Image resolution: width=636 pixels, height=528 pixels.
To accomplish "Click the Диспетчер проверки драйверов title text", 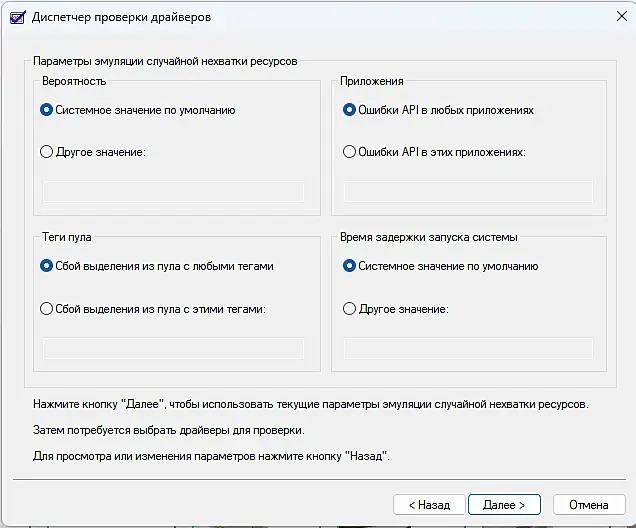I will coord(122,18).
